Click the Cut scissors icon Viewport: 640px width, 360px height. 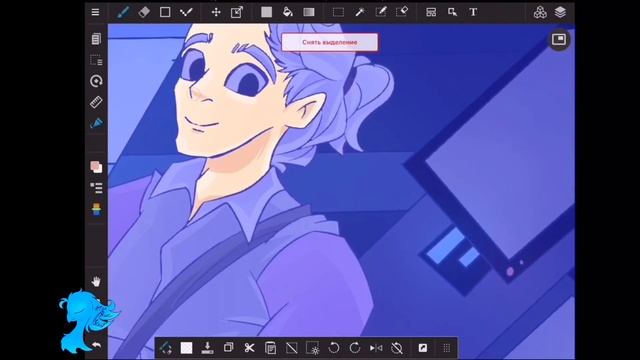249,348
